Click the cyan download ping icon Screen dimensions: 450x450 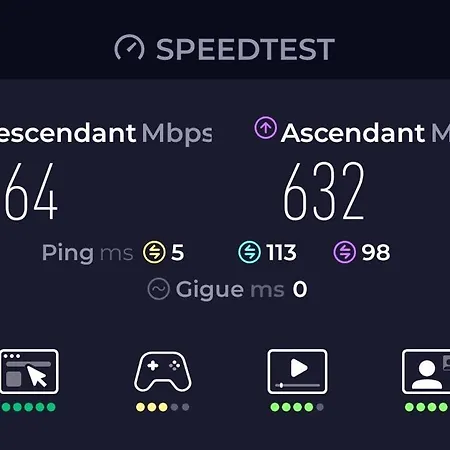pyautogui.click(x=249, y=252)
